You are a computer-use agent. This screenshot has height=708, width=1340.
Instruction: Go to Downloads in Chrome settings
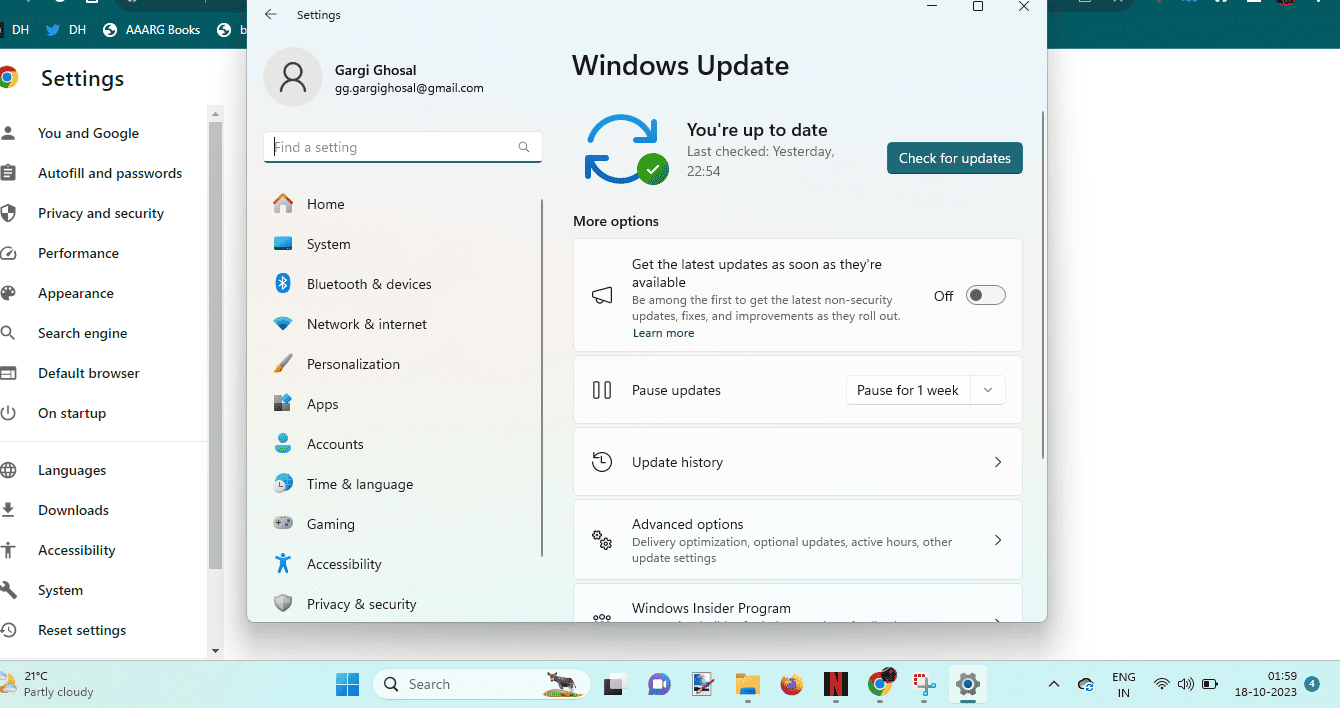click(x=73, y=510)
